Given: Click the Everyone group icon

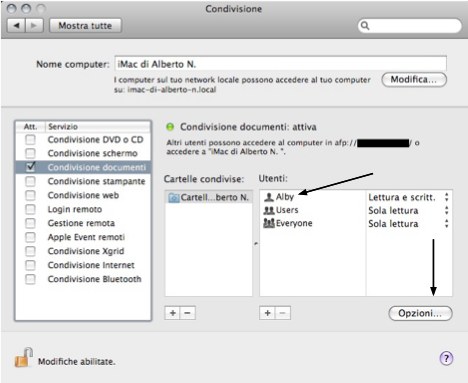Looking at the screenshot, I should click(269, 223).
